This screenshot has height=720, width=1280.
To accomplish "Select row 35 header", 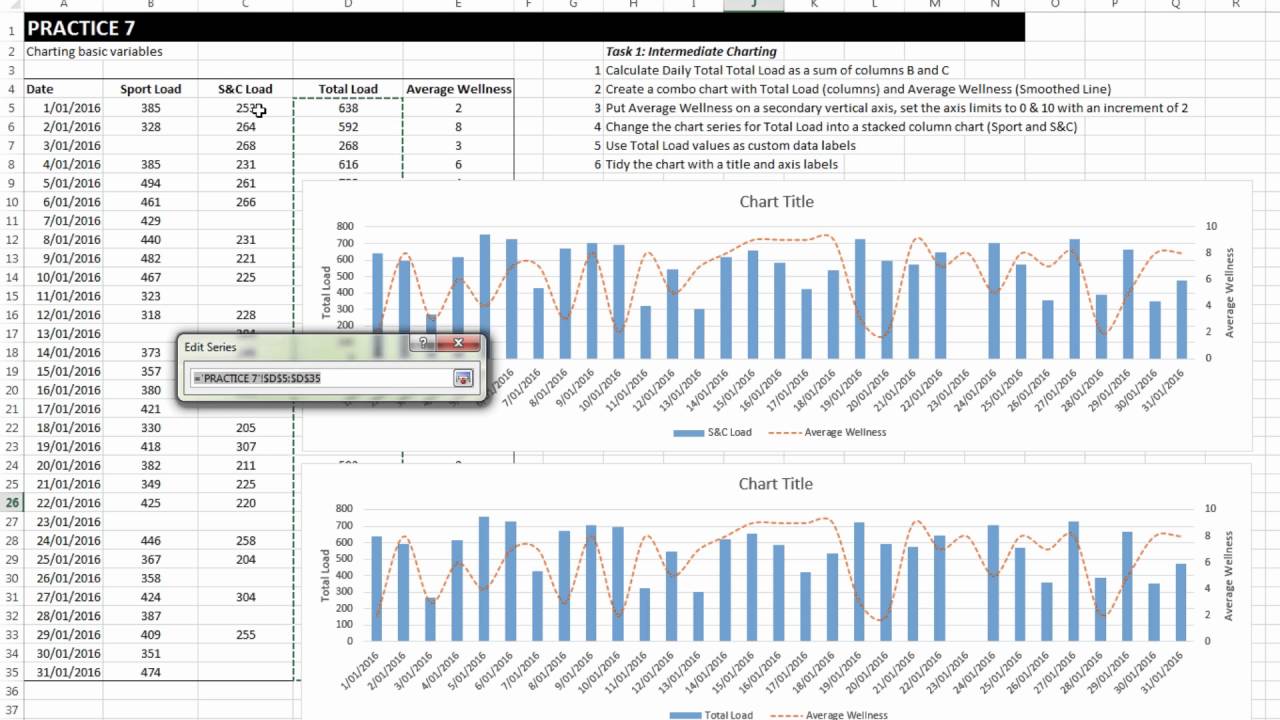I will pyautogui.click(x=11, y=672).
